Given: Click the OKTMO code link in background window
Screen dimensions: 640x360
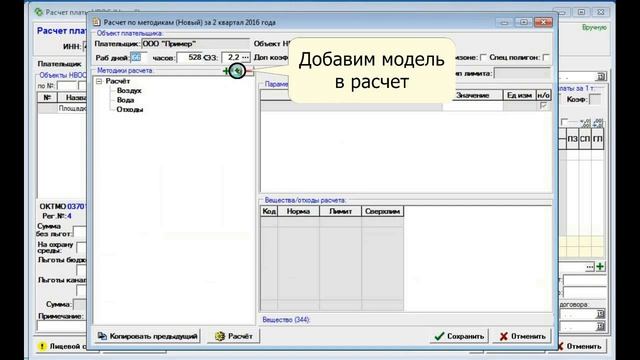Looking at the screenshot, I should coord(77,207).
